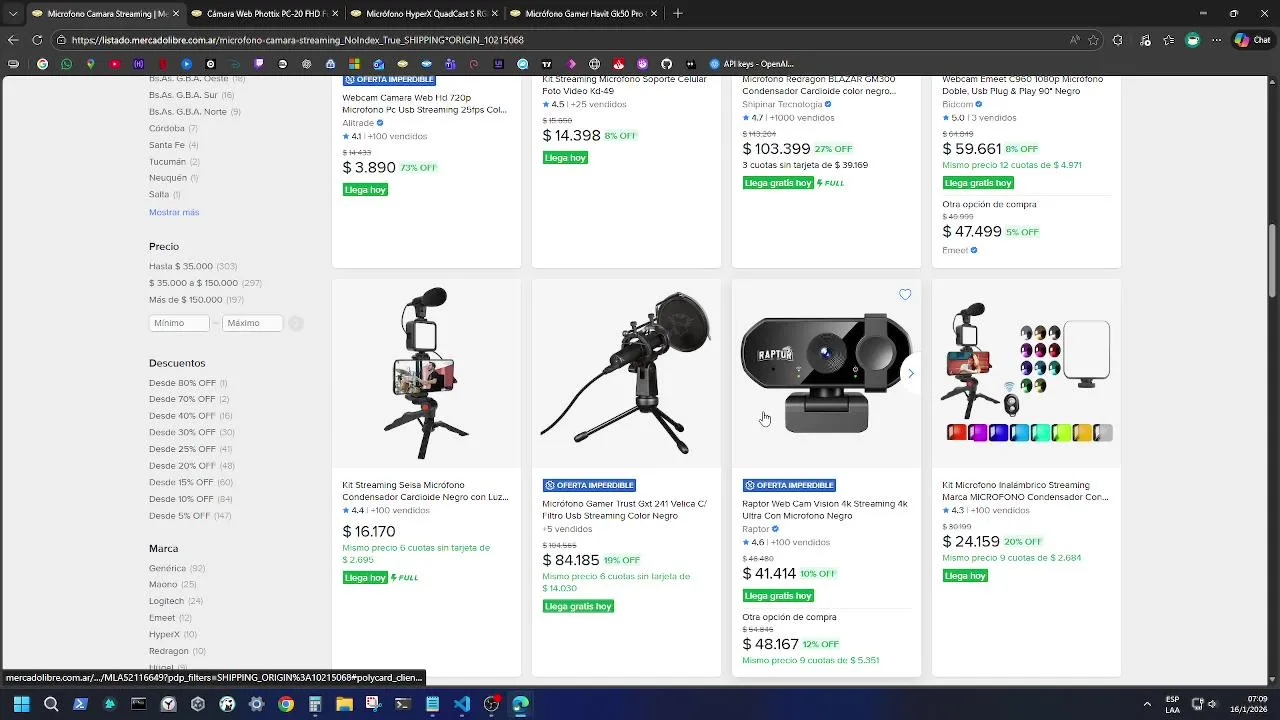The width and height of the screenshot is (1280, 720).
Task: Open File Explorer from taskbar
Action: coord(344,704)
